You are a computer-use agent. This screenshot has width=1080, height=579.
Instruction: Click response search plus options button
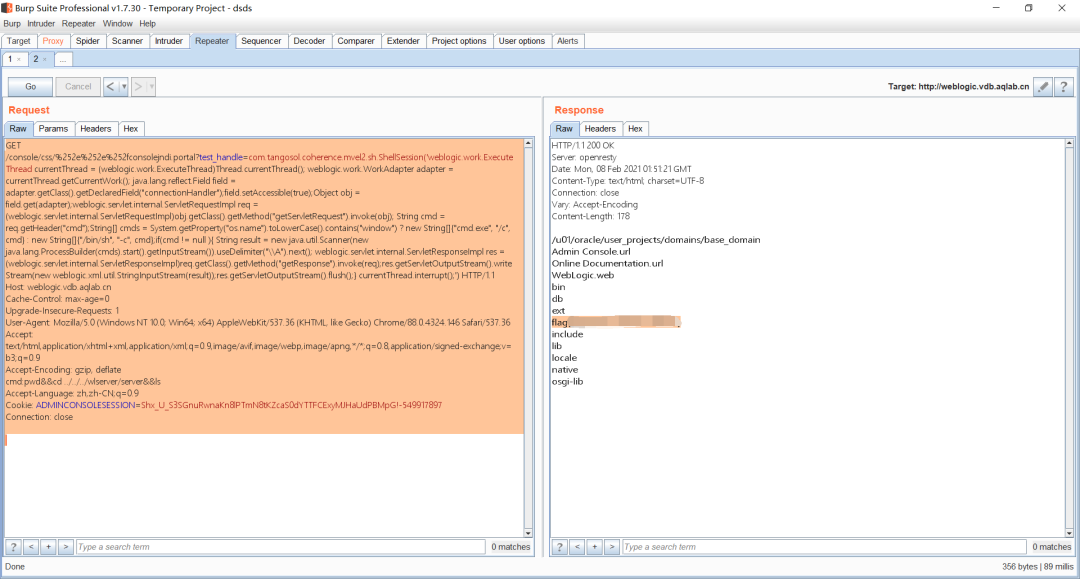tap(594, 547)
